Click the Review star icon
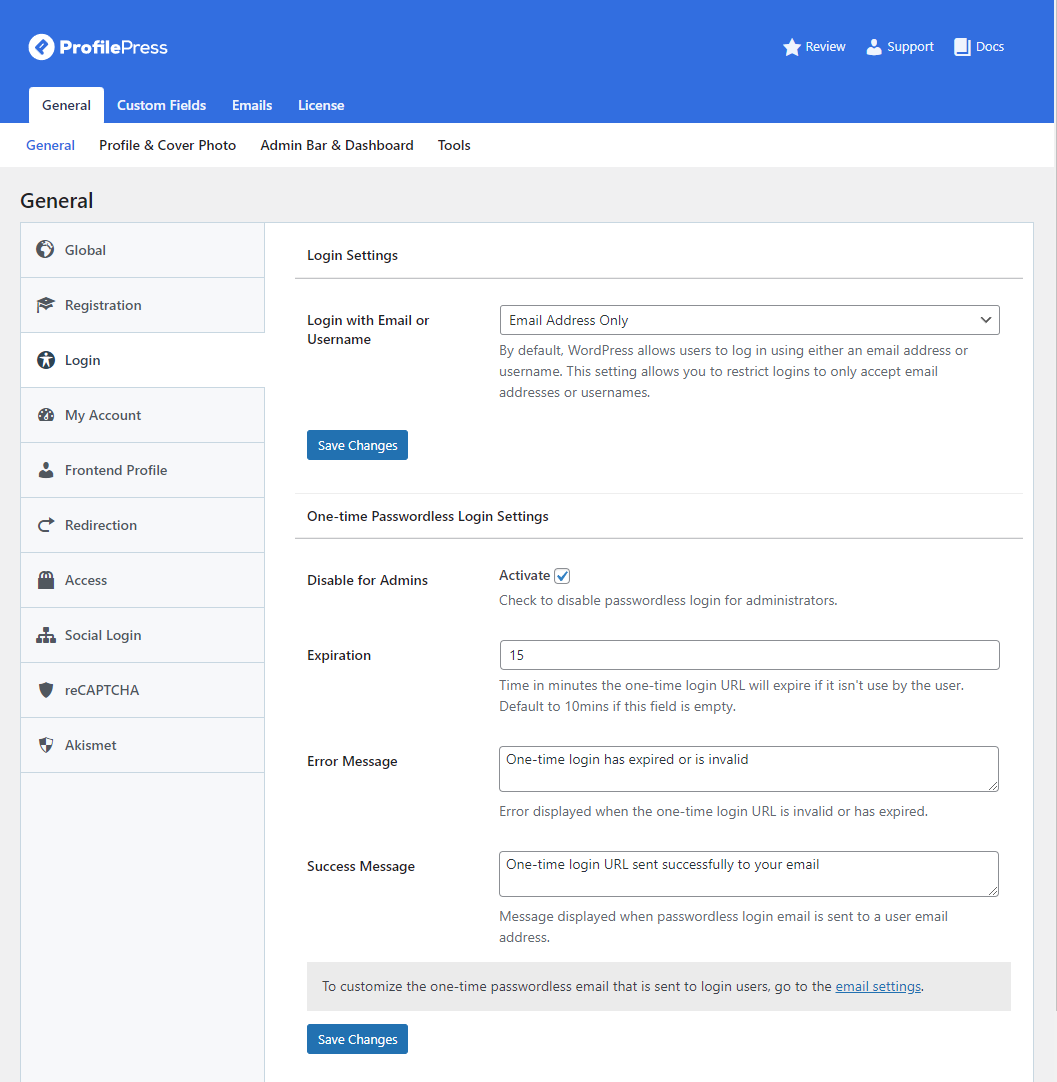Screen dimensions: 1057x1082 tap(792, 47)
